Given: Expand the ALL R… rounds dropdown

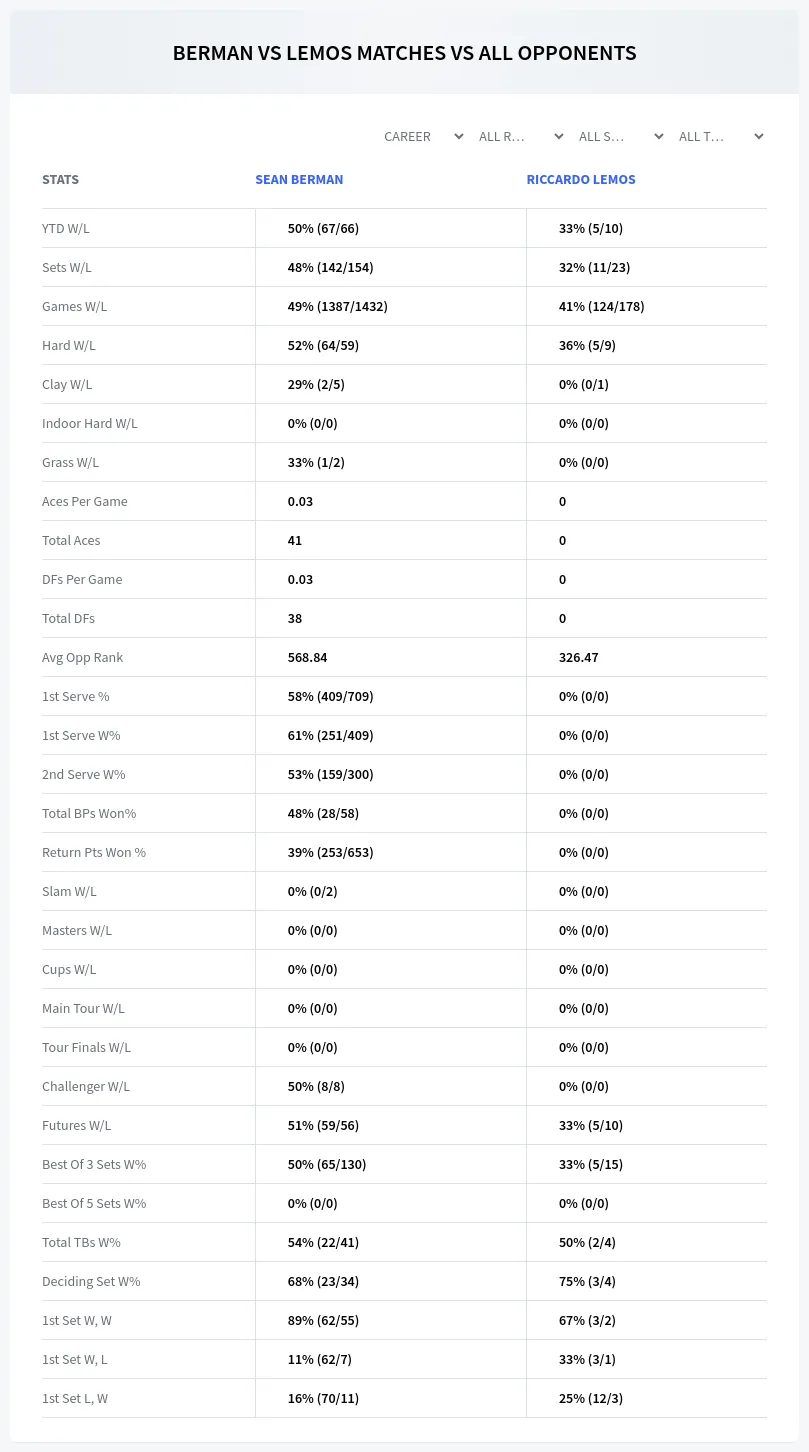Looking at the screenshot, I should coord(519,136).
